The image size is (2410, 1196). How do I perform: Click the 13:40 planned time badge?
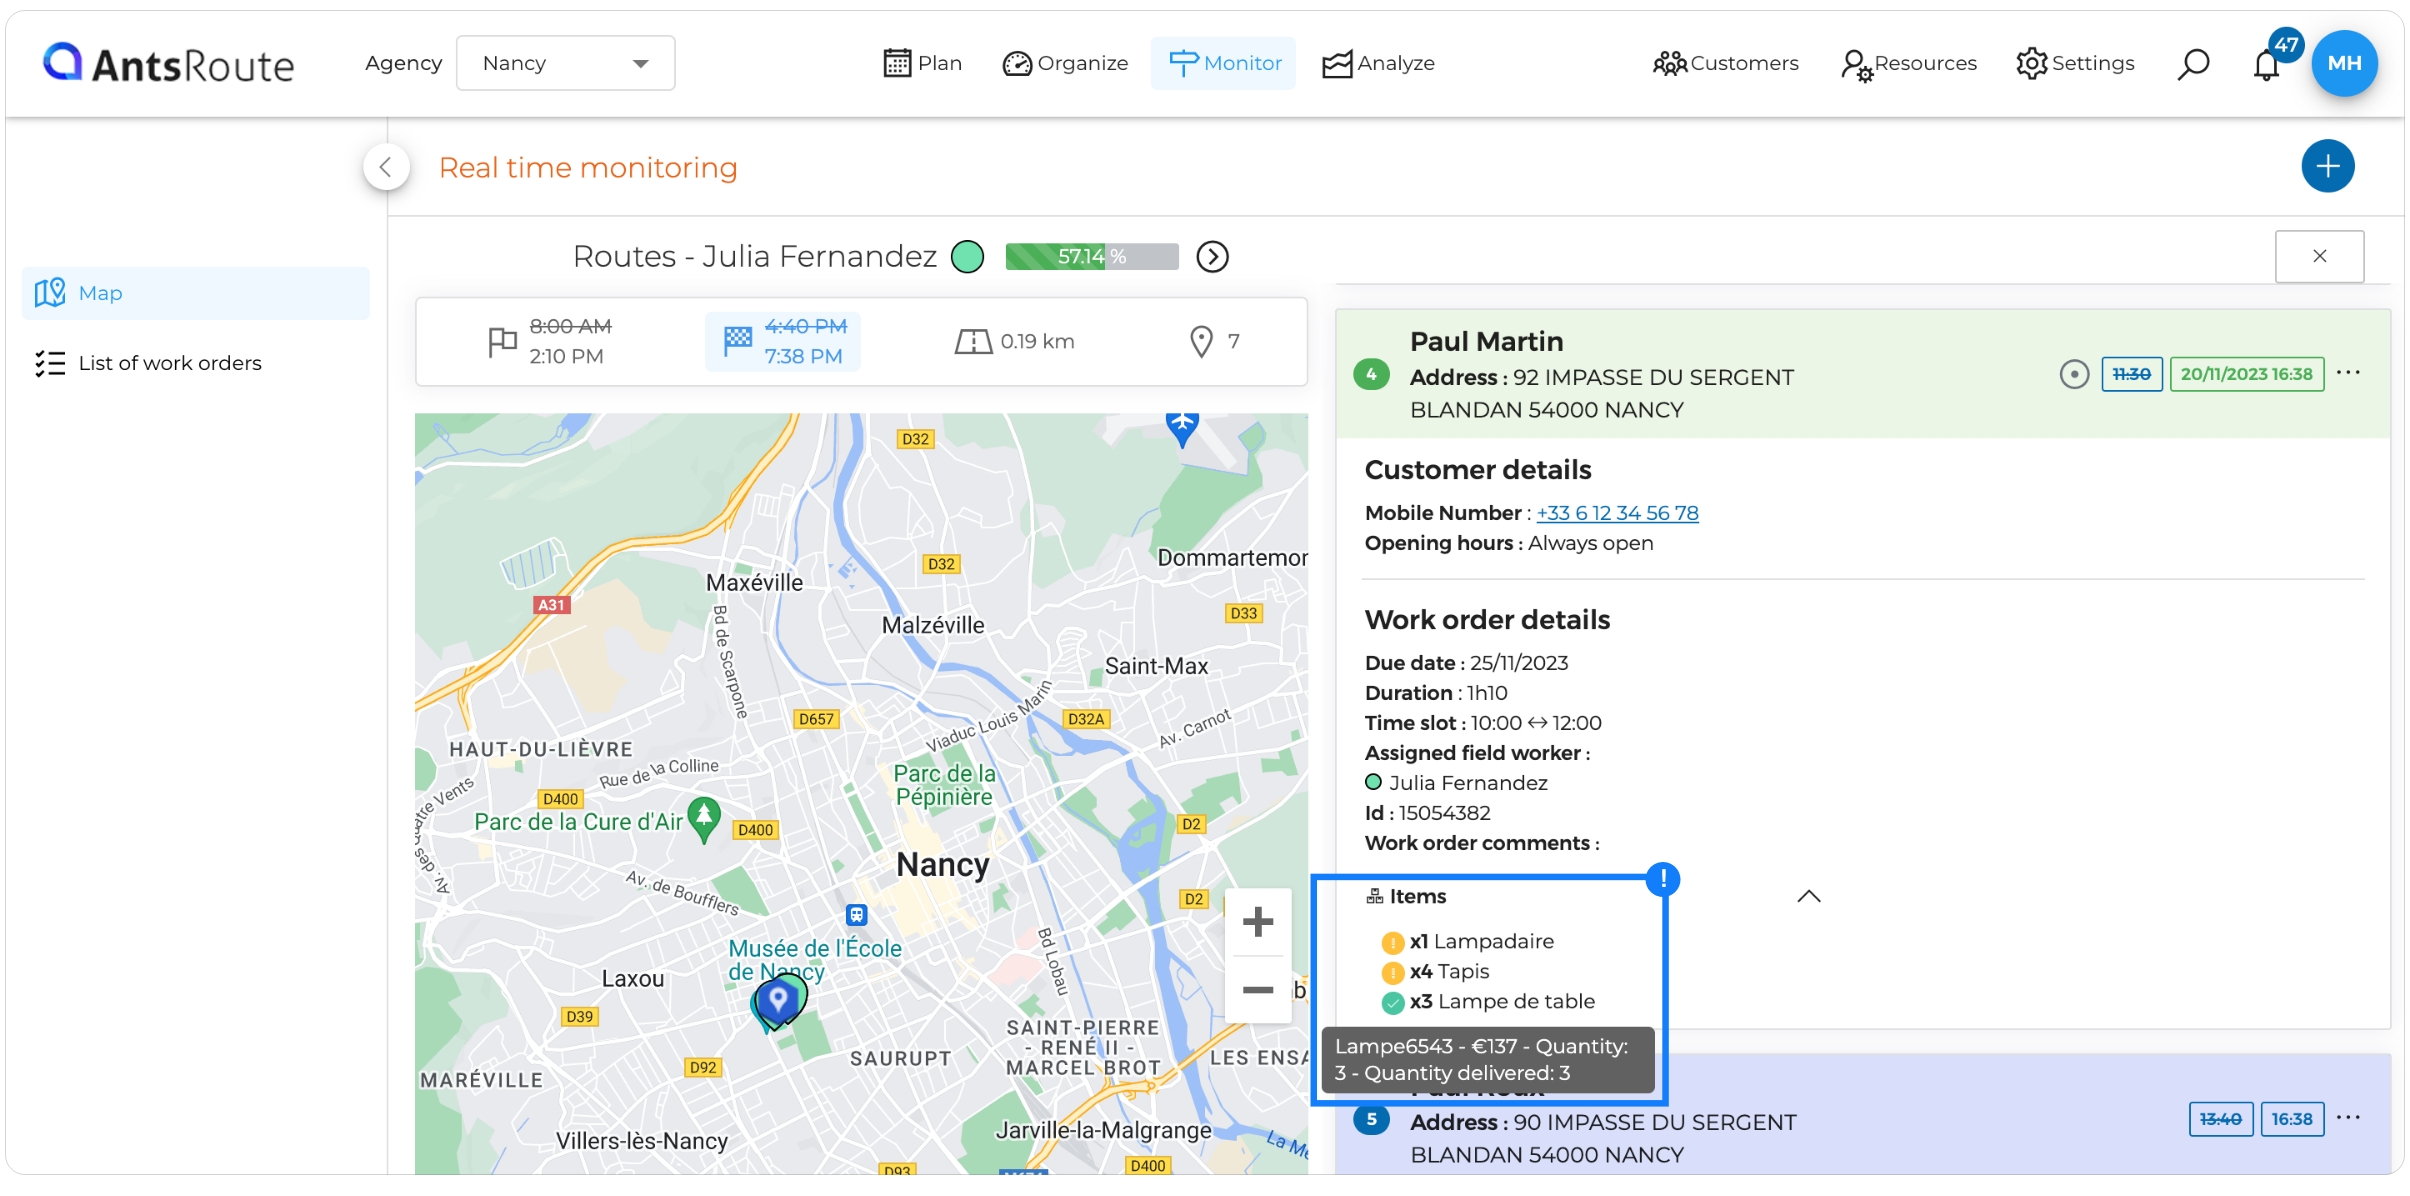coord(2220,1119)
